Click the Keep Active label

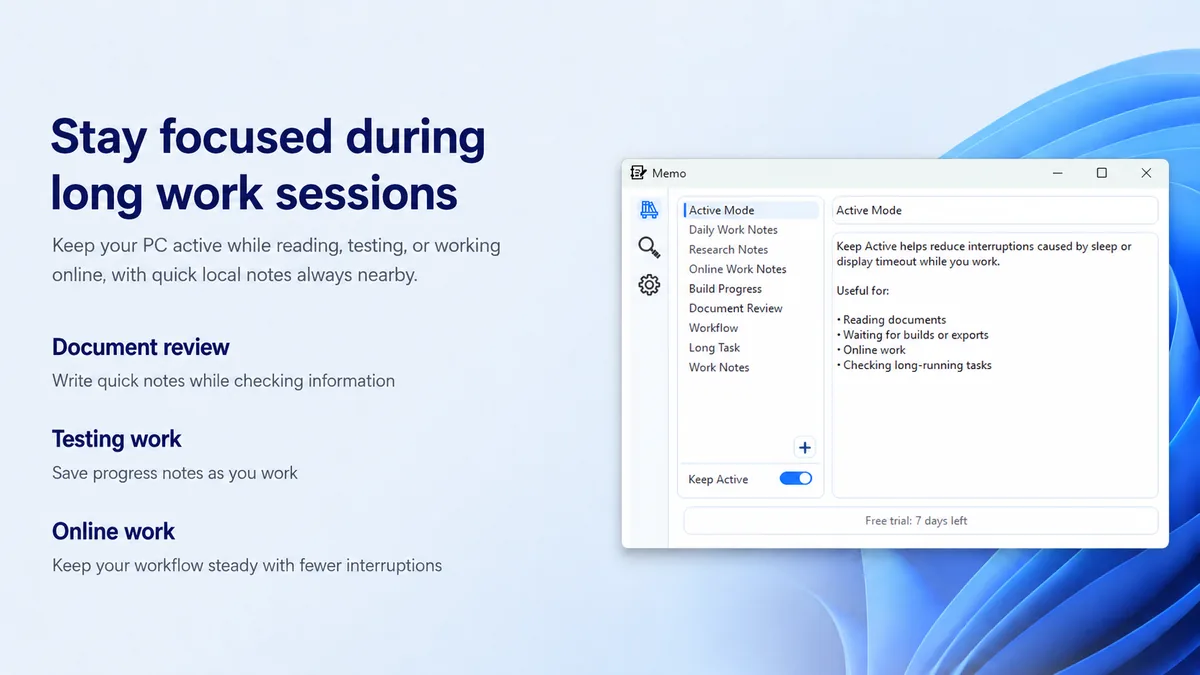pyautogui.click(x=718, y=480)
